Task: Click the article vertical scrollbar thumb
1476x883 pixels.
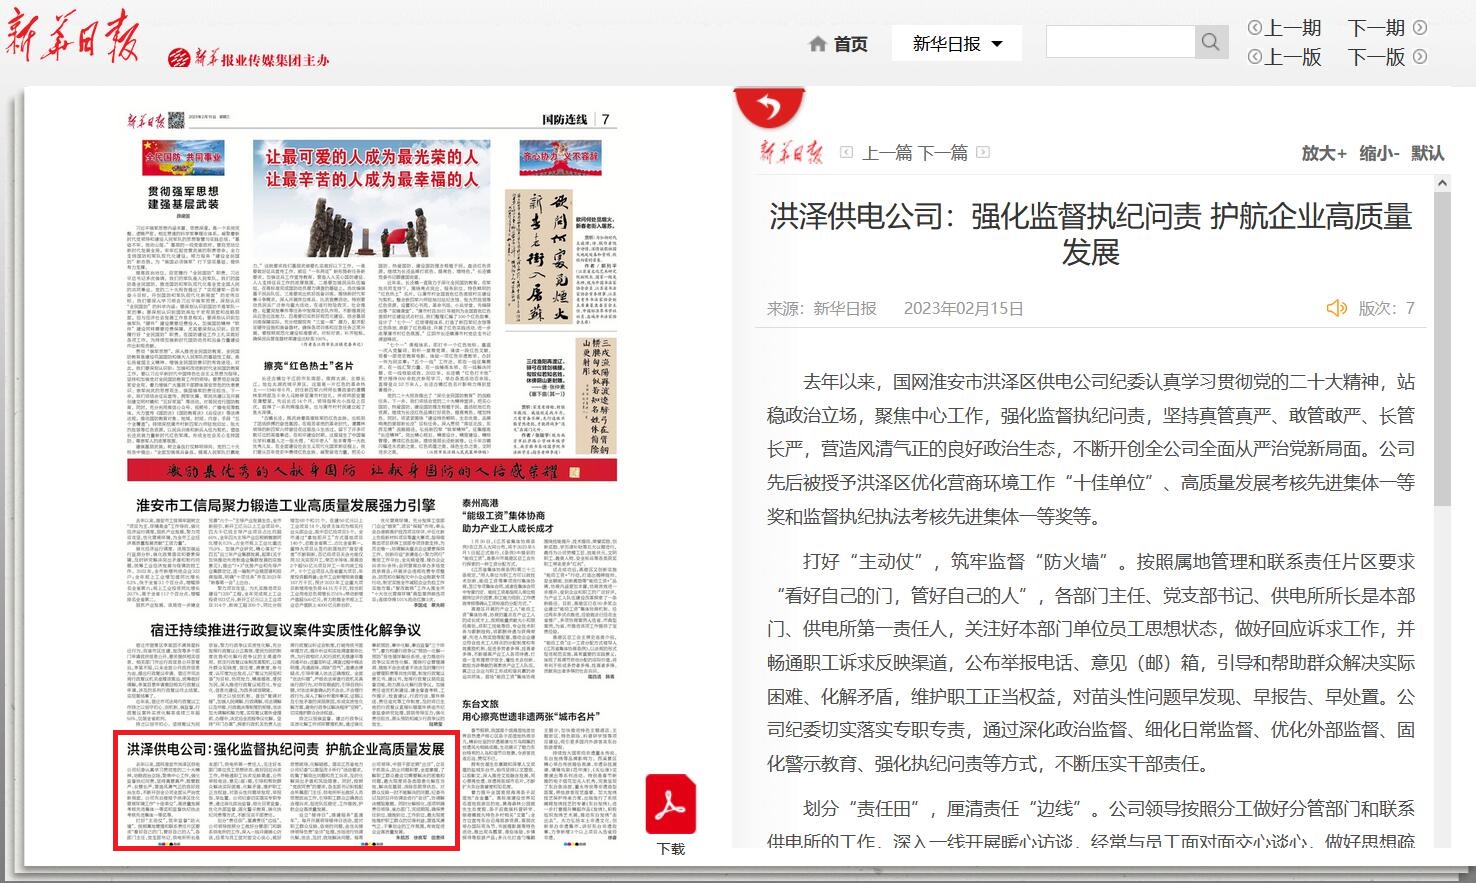Action: [x=1442, y=348]
